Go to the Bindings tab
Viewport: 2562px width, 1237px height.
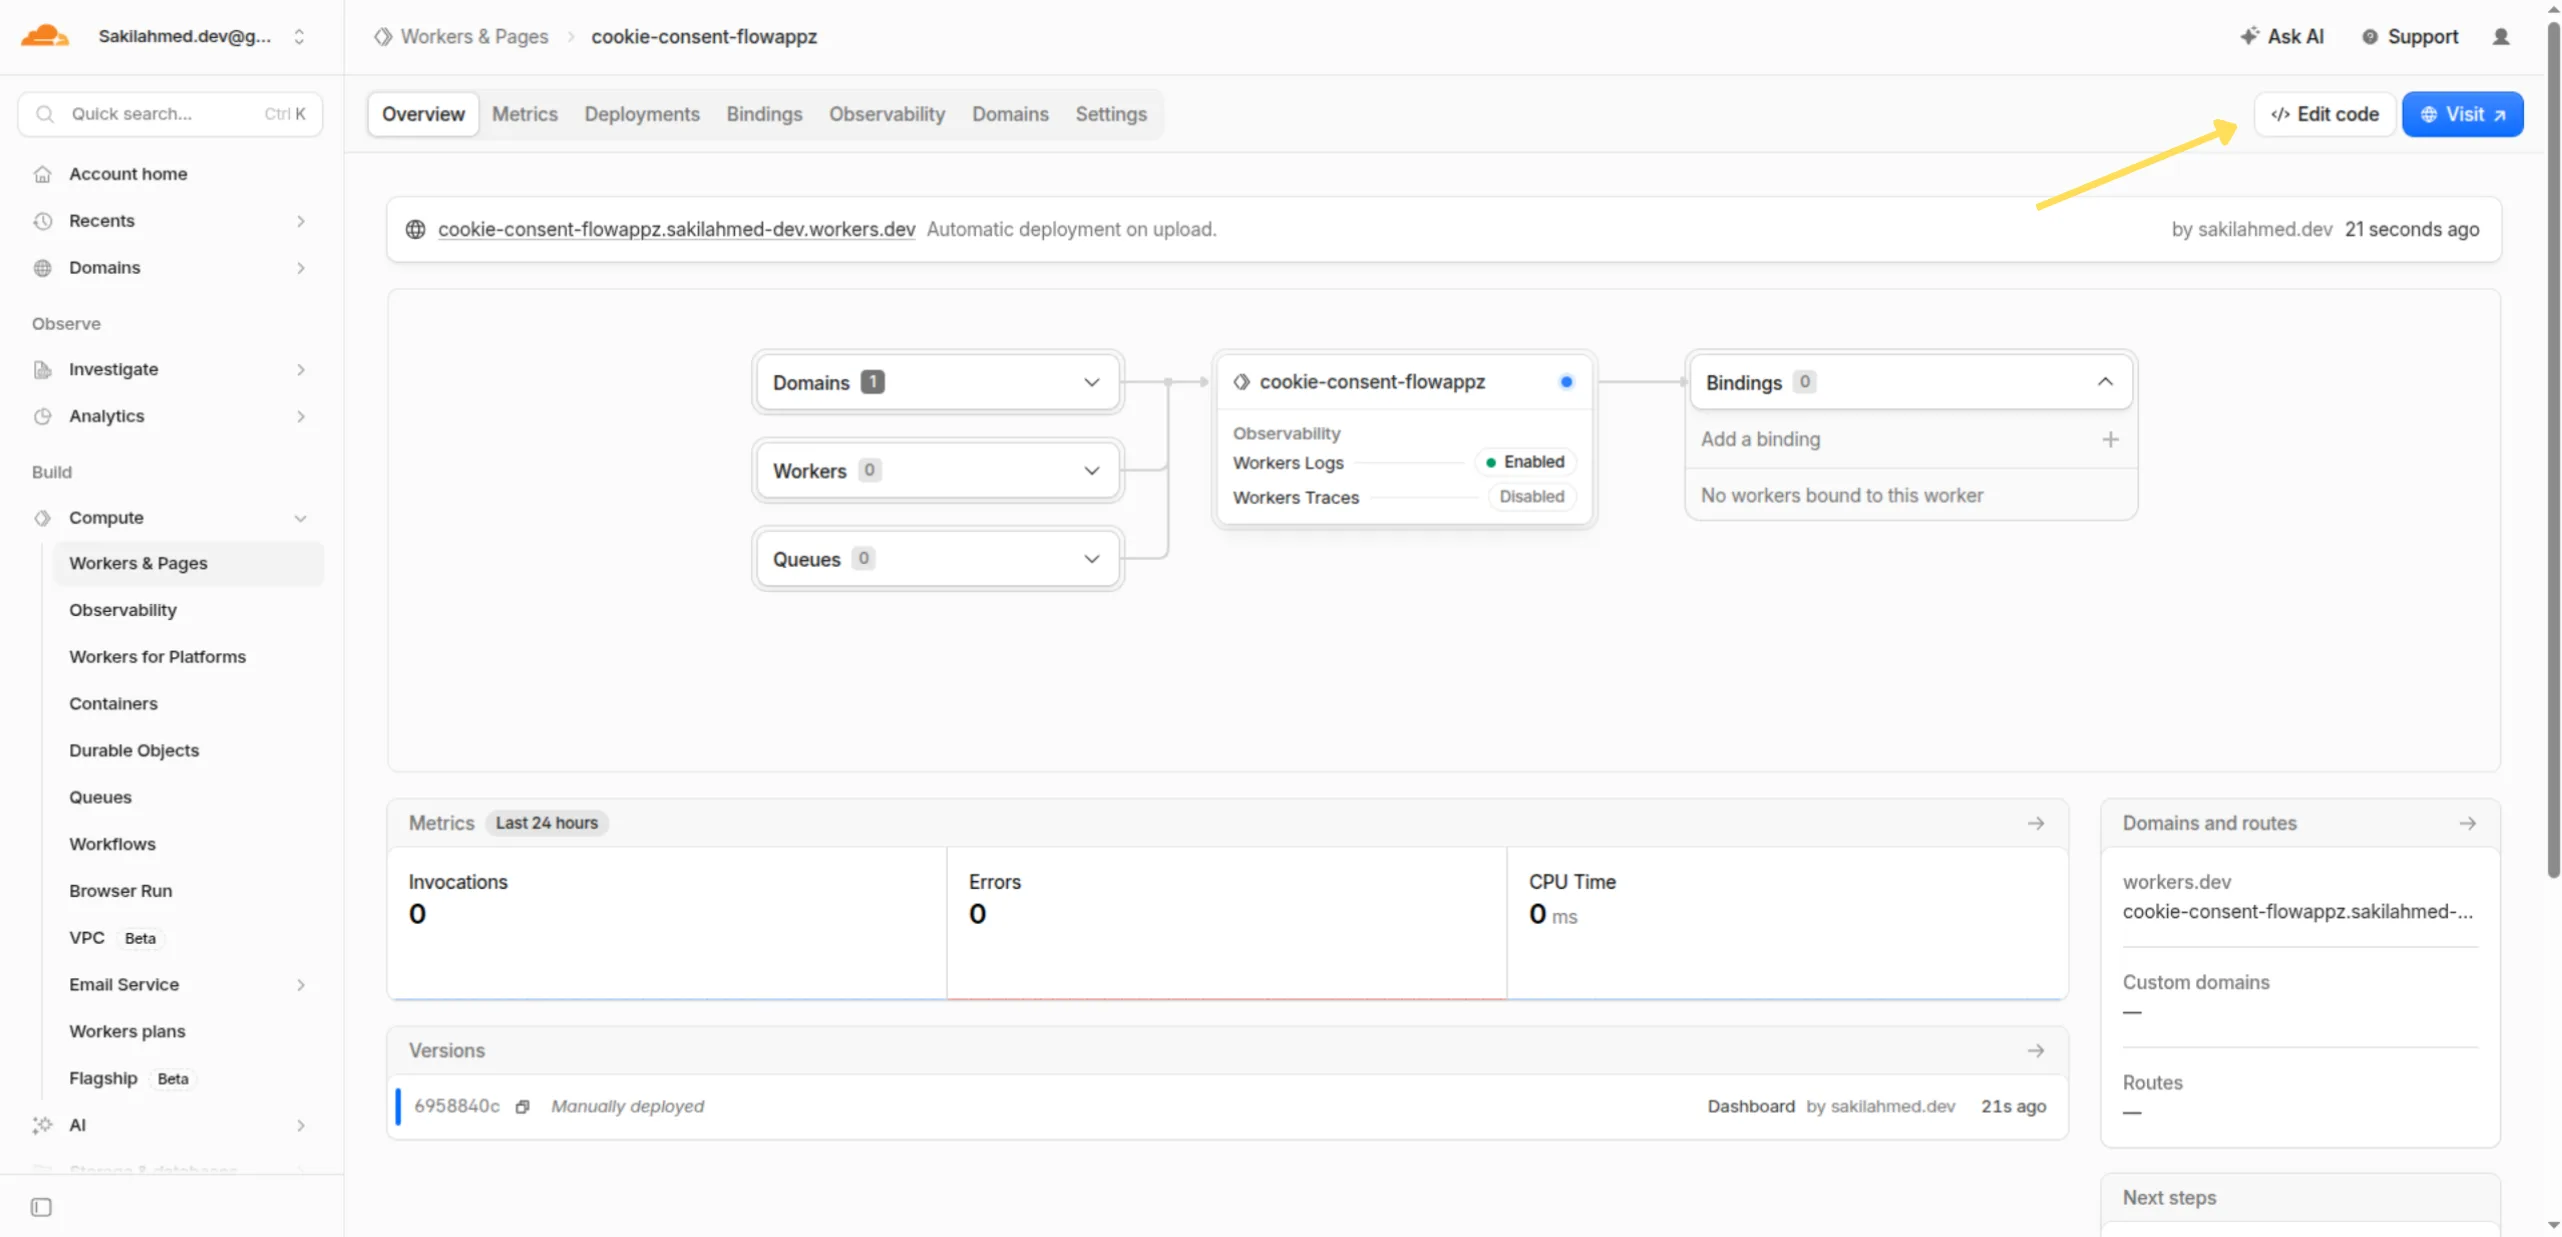pos(764,114)
